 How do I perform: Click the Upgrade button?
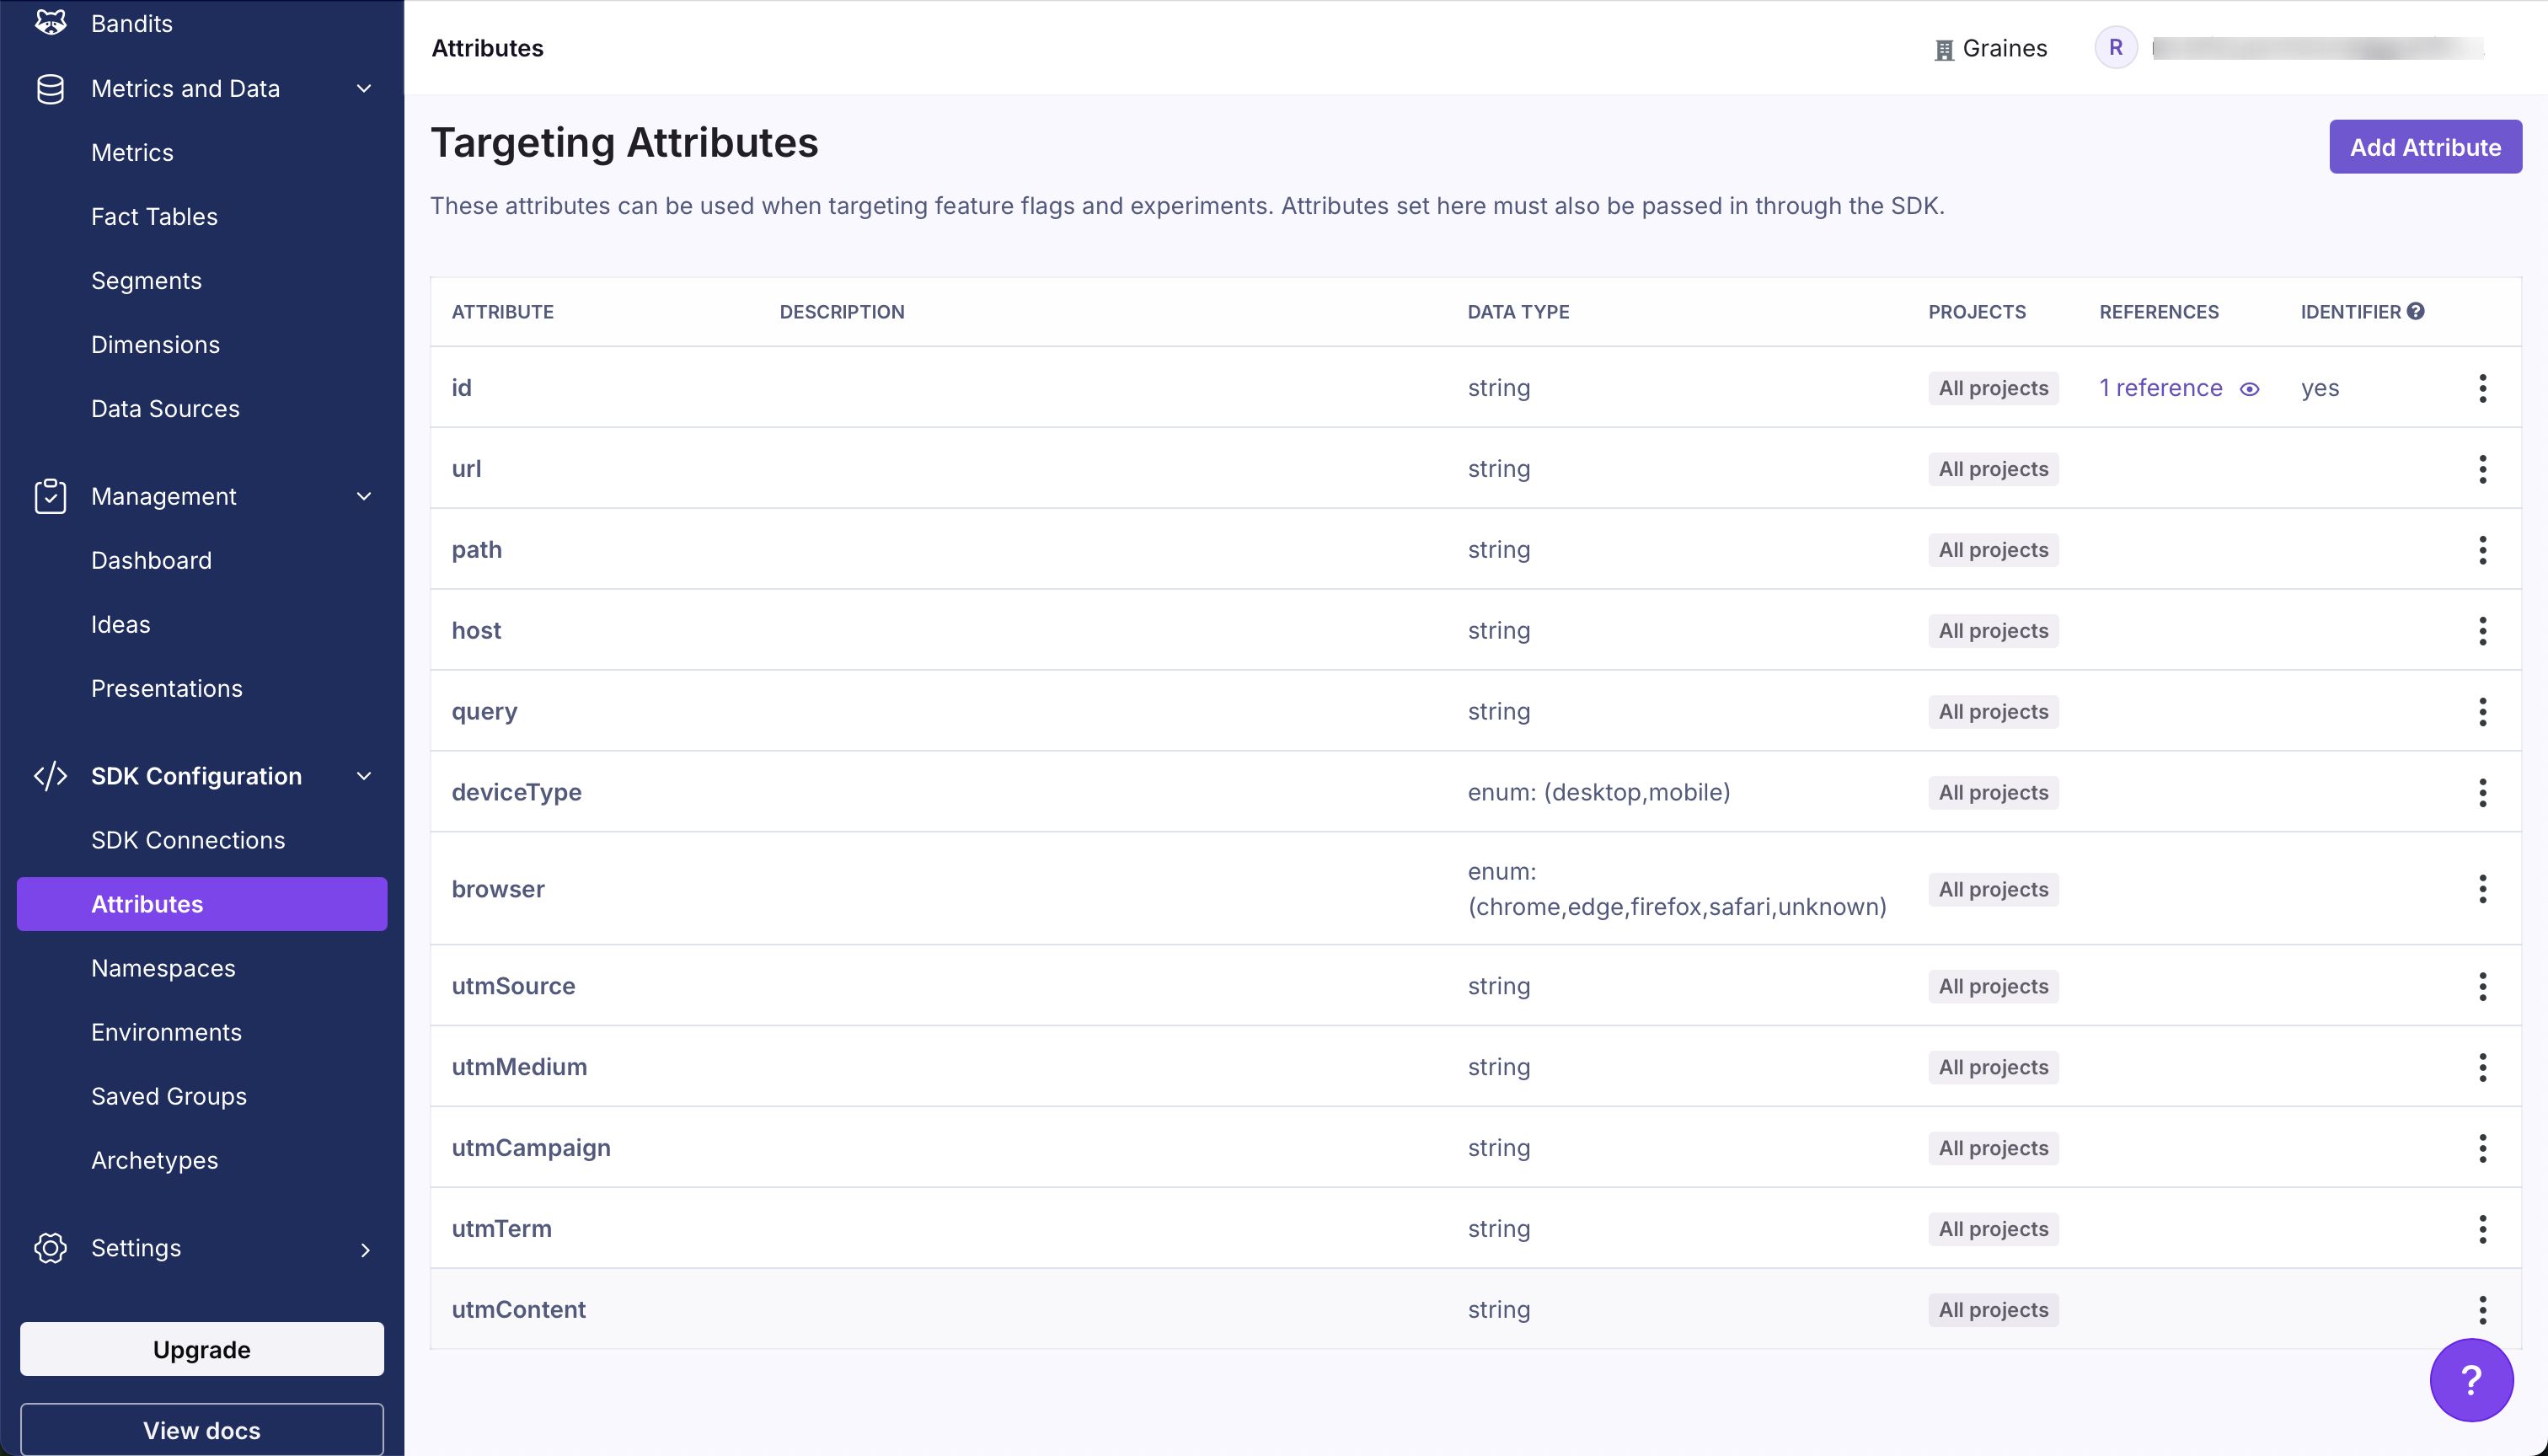coord(202,1349)
